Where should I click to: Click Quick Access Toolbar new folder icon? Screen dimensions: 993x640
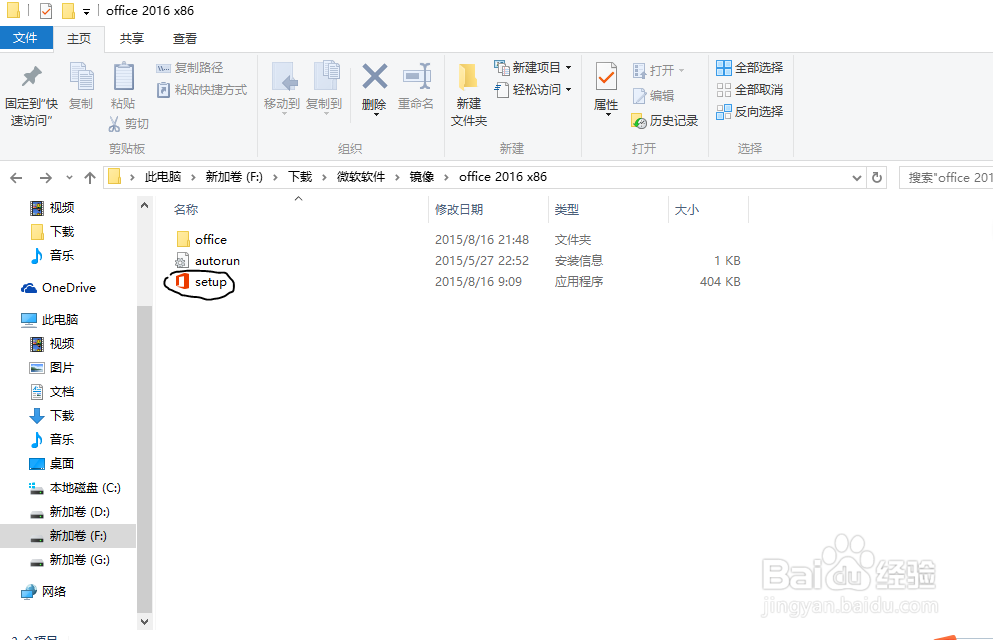tap(68, 11)
